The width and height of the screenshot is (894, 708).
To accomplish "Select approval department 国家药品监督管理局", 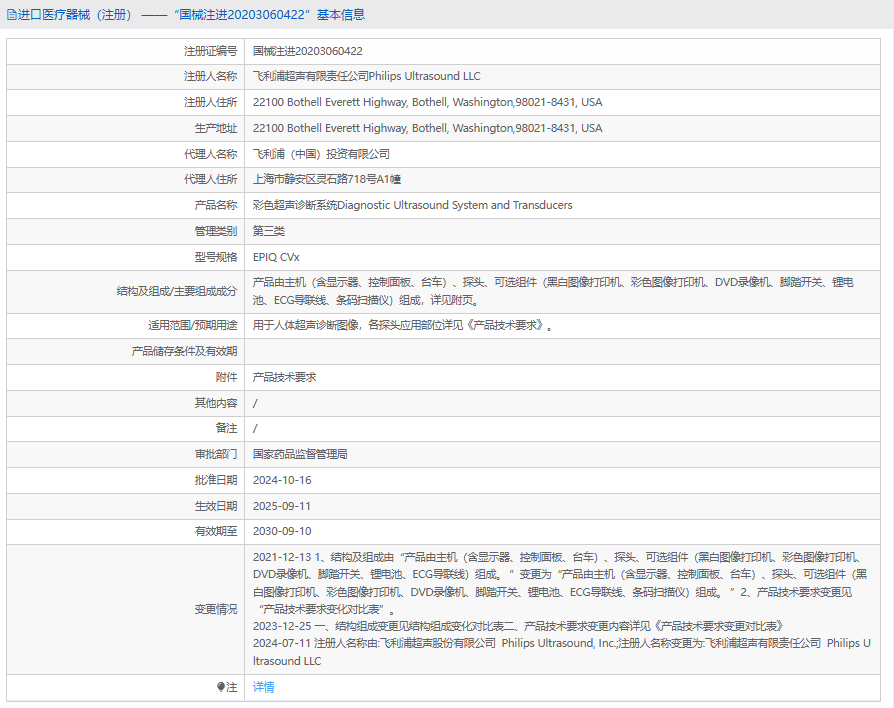I will tap(300, 454).
